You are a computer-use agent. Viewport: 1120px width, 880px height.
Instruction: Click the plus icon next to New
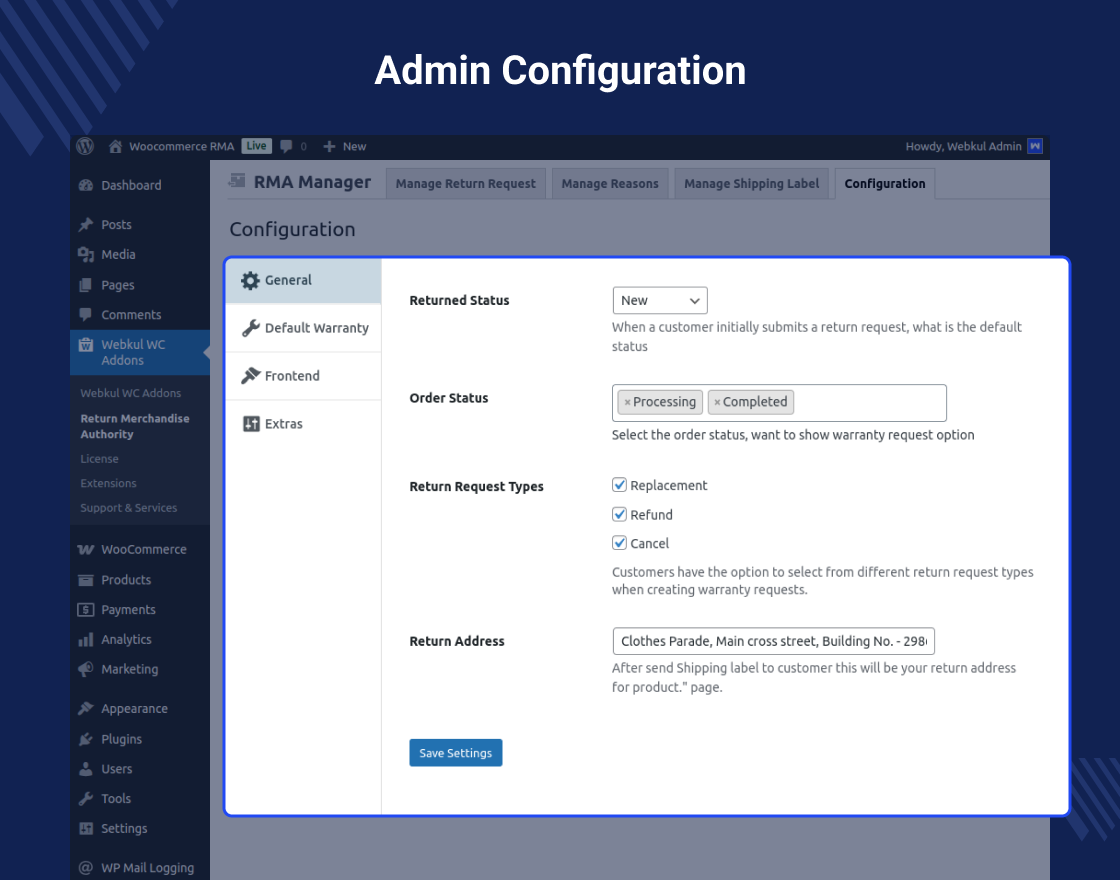tap(329, 146)
